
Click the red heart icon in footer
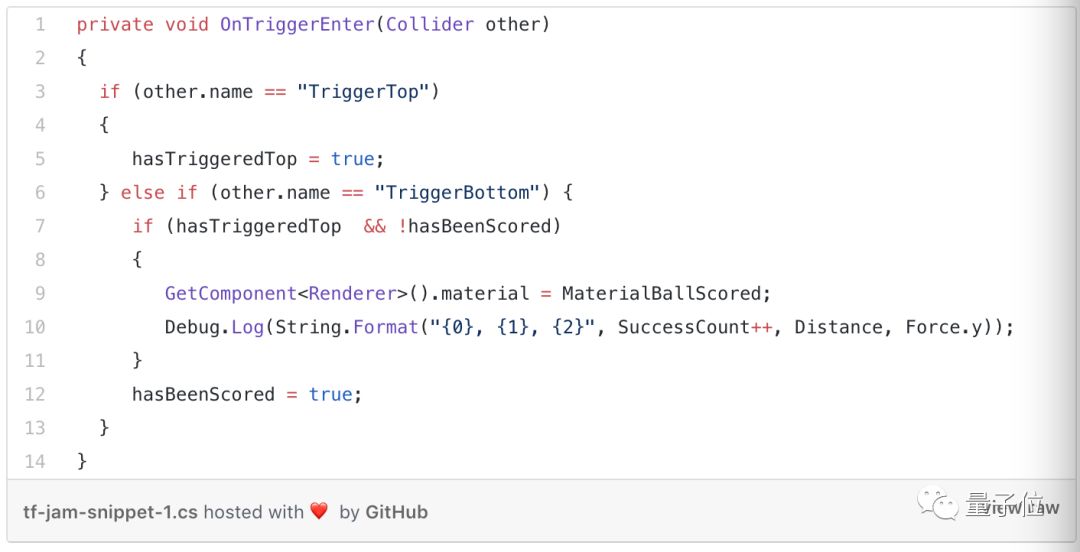click(319, 511)
